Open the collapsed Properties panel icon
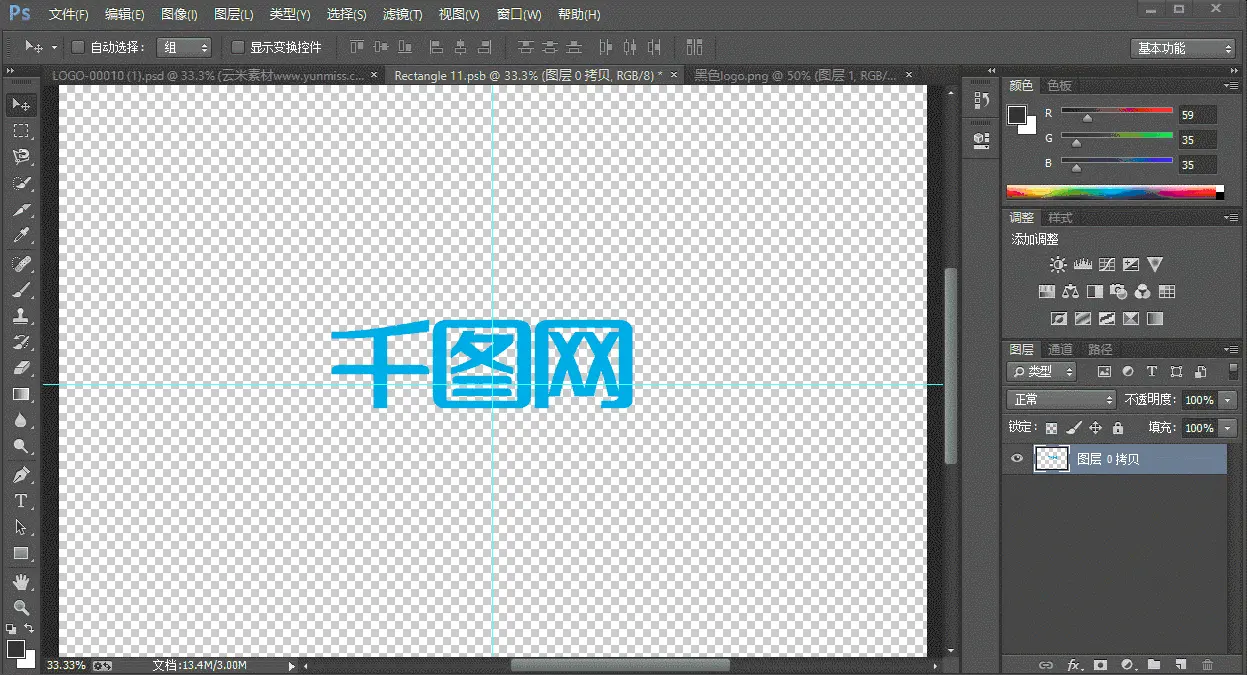The width and height of the screenshot is (1247, 675). (x=981, y=140)
